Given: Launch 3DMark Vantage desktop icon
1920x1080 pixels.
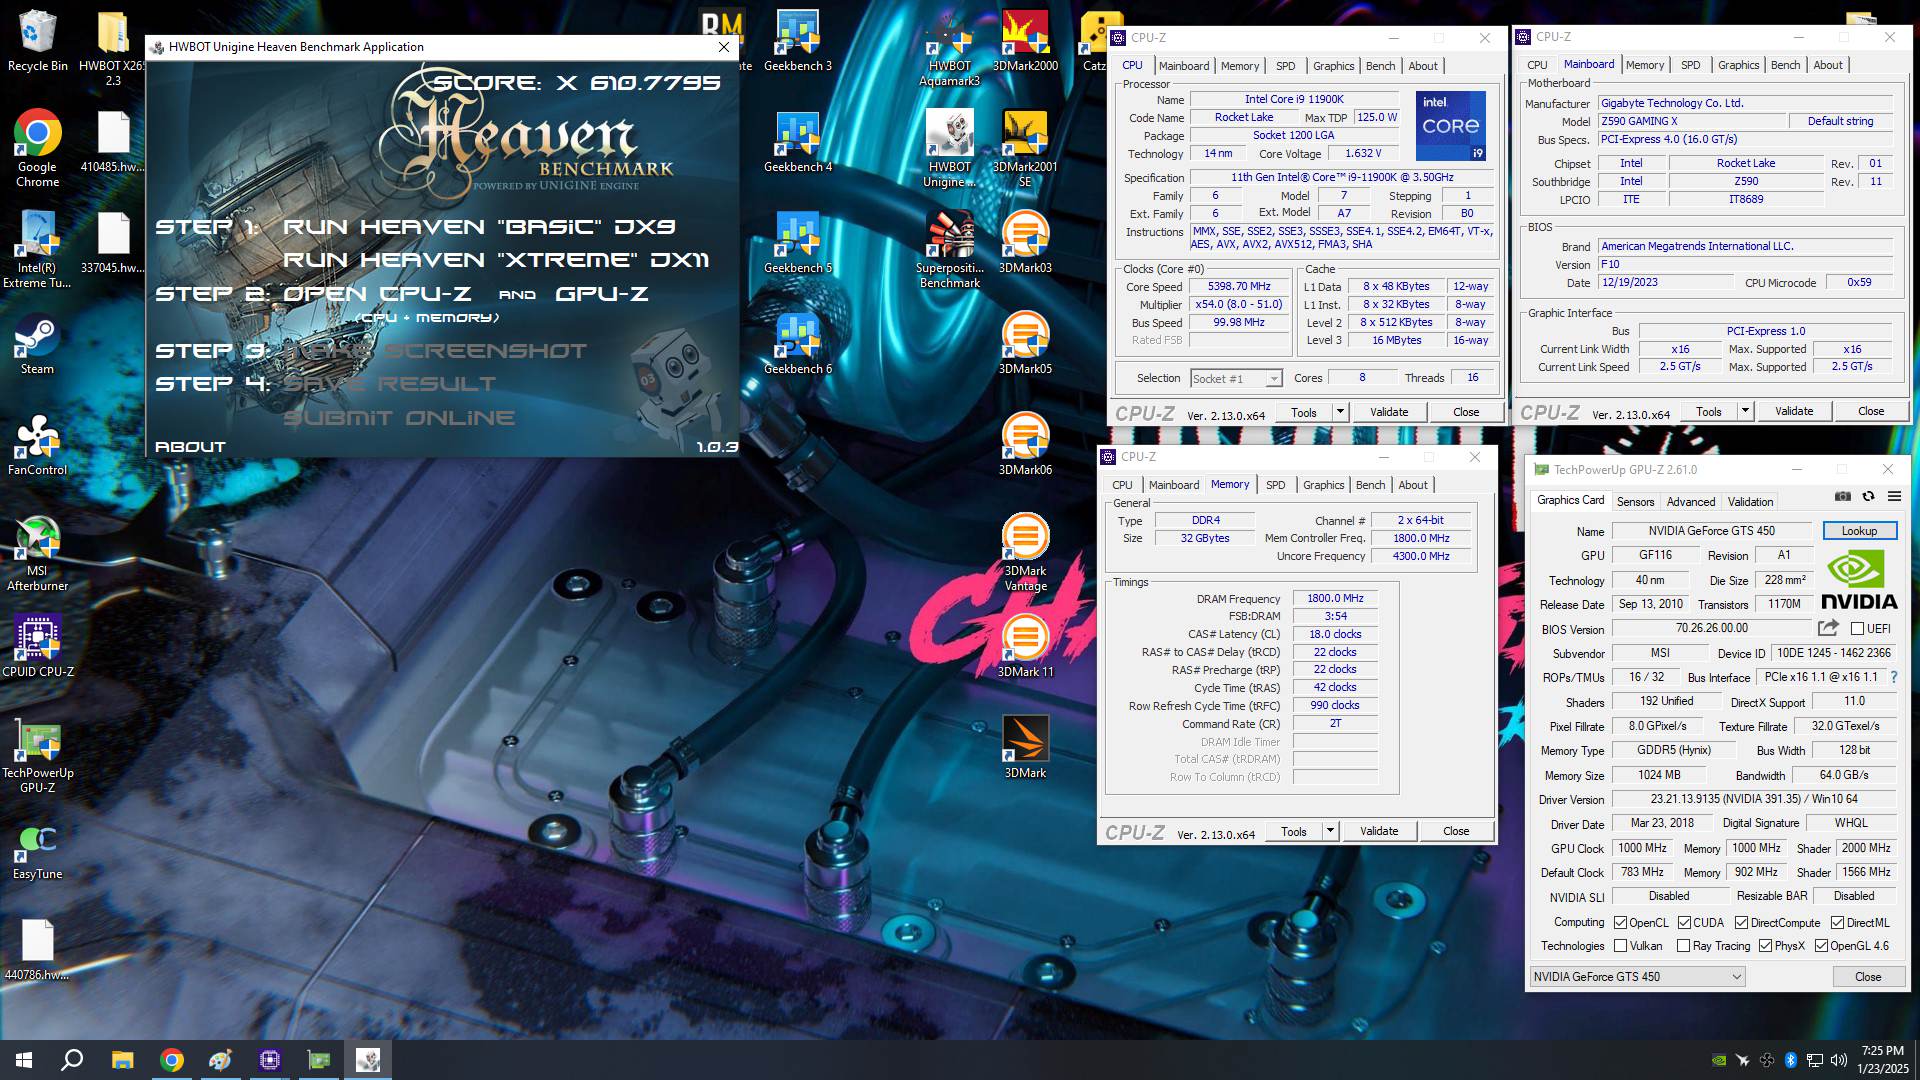Looking at the screenshot, I should (x=1025, y=552).
